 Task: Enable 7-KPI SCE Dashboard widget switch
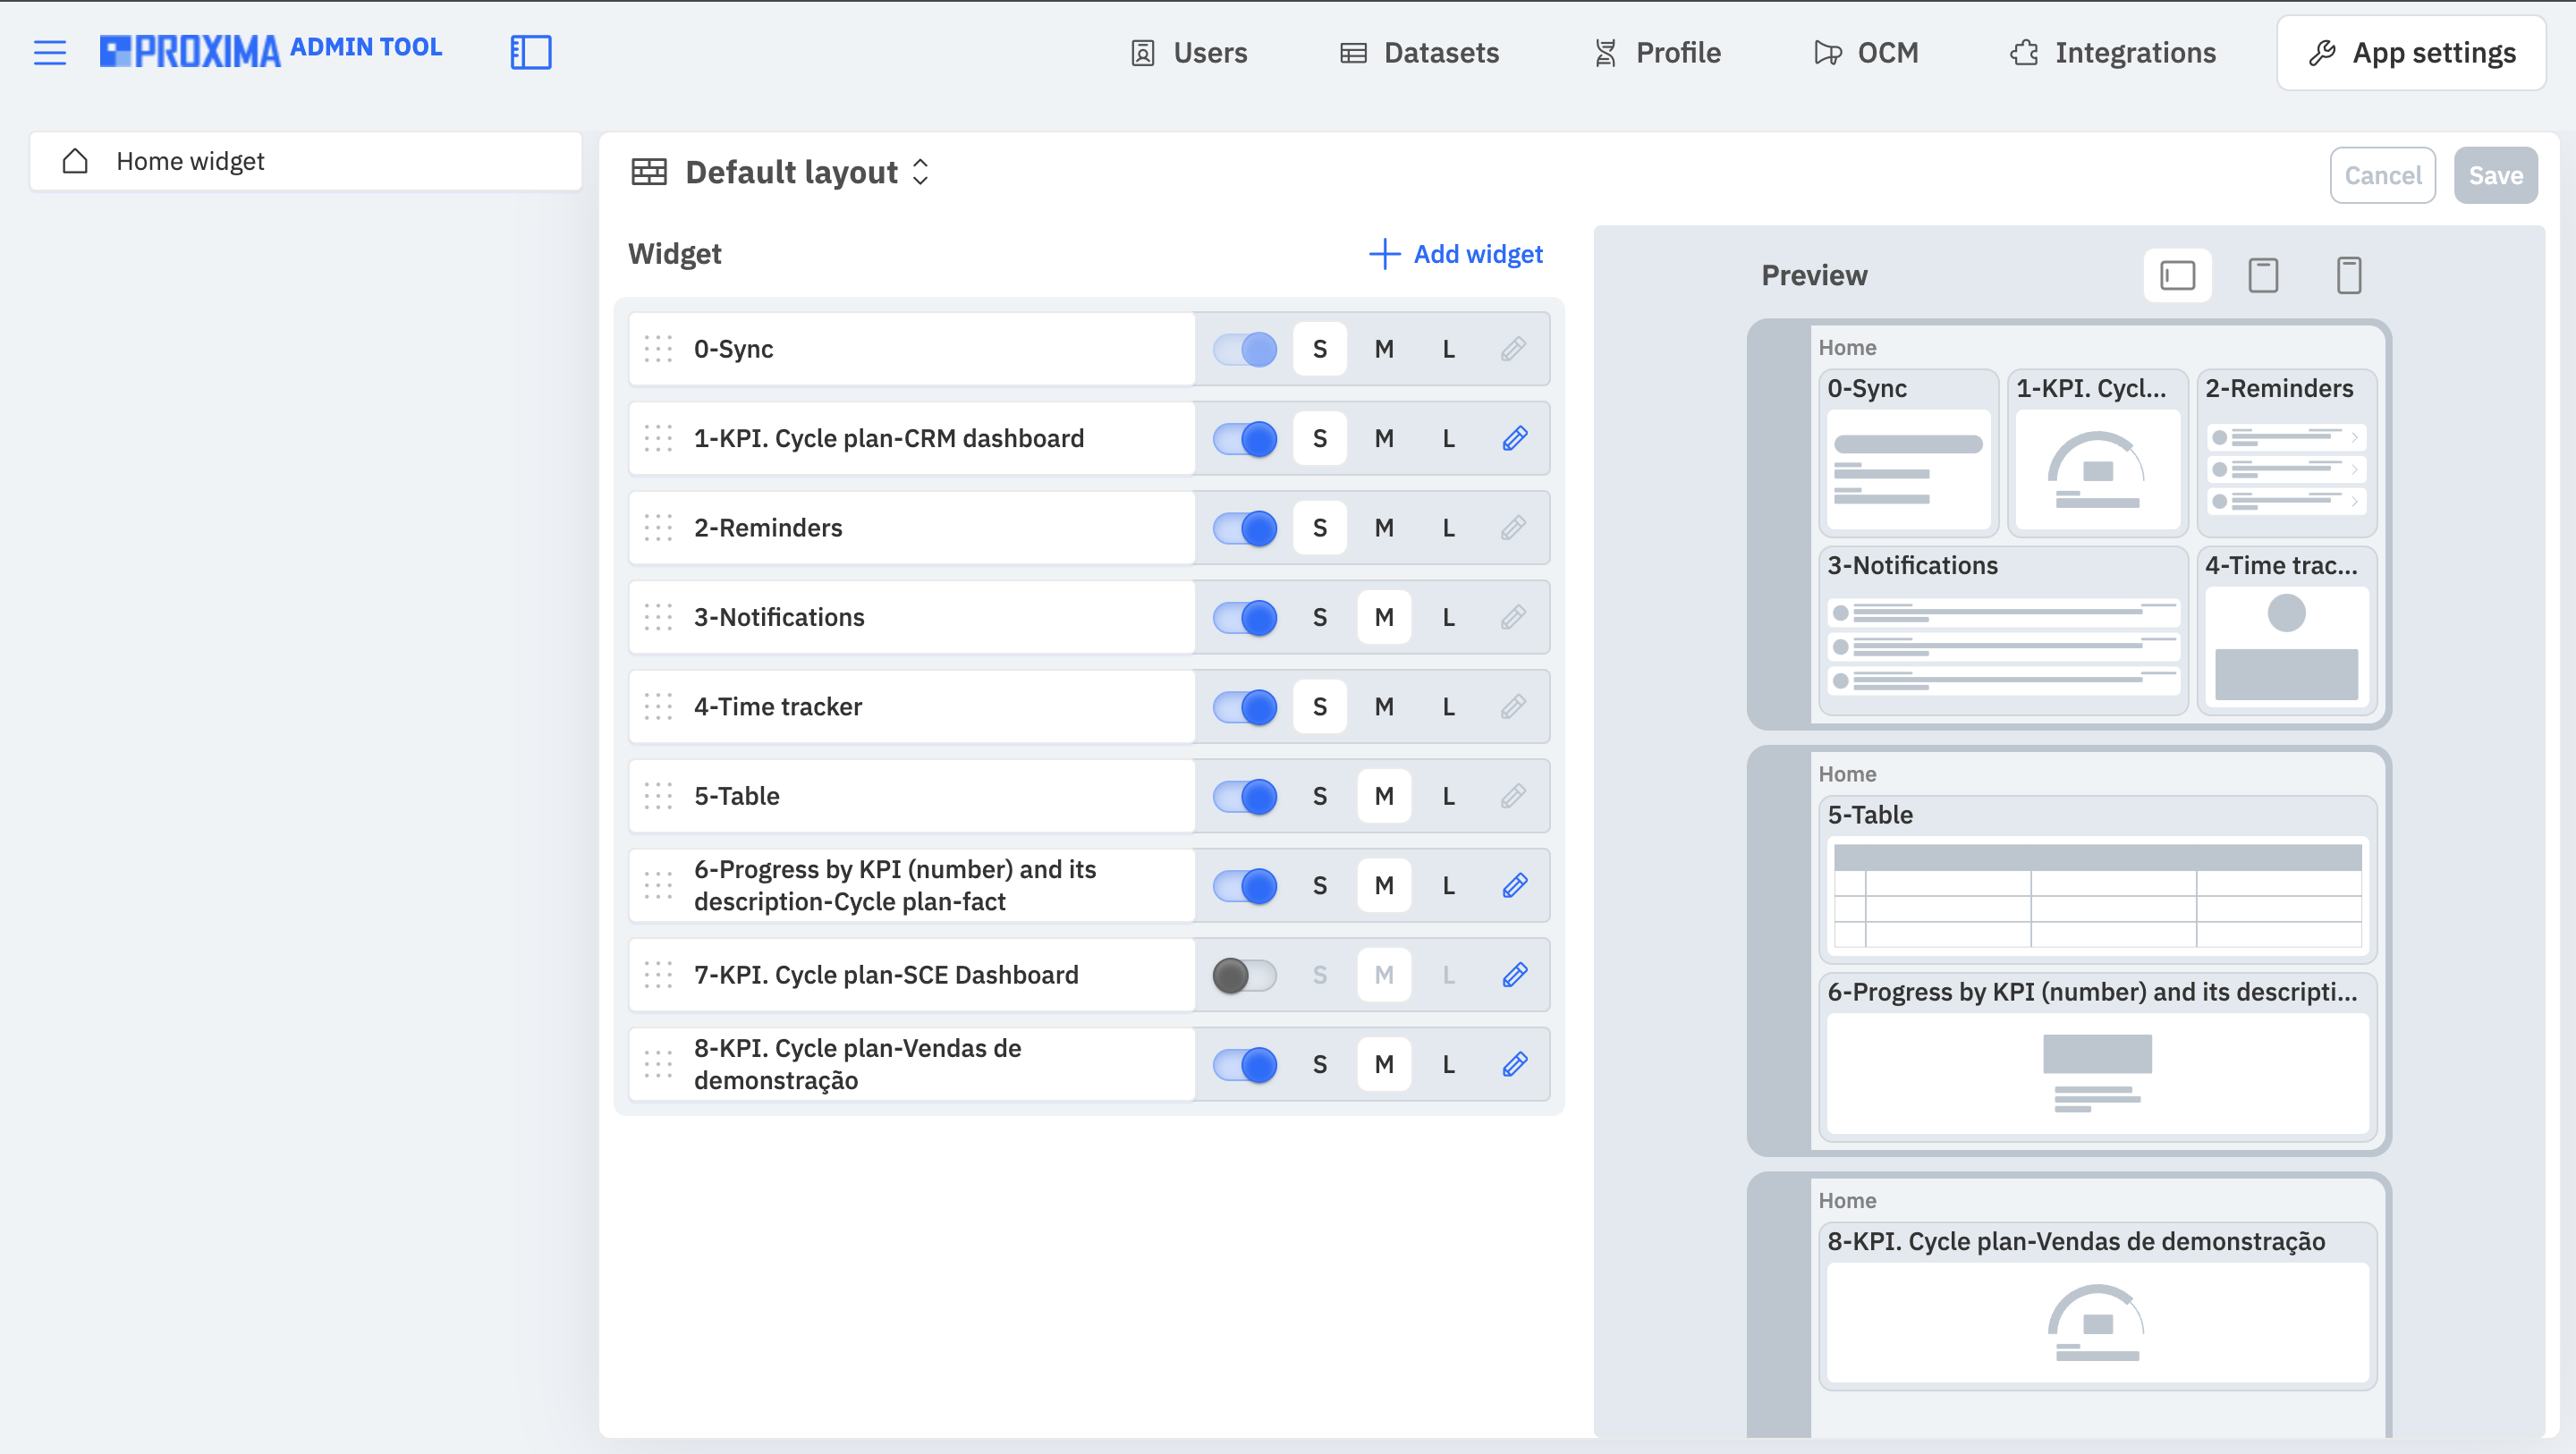1244,974
